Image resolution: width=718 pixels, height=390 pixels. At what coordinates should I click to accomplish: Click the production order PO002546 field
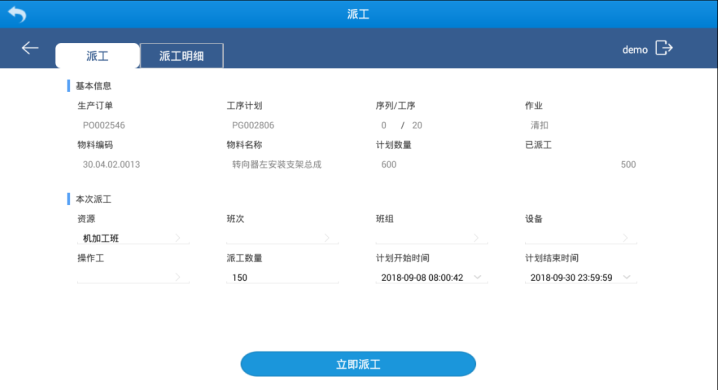point(104,125)
